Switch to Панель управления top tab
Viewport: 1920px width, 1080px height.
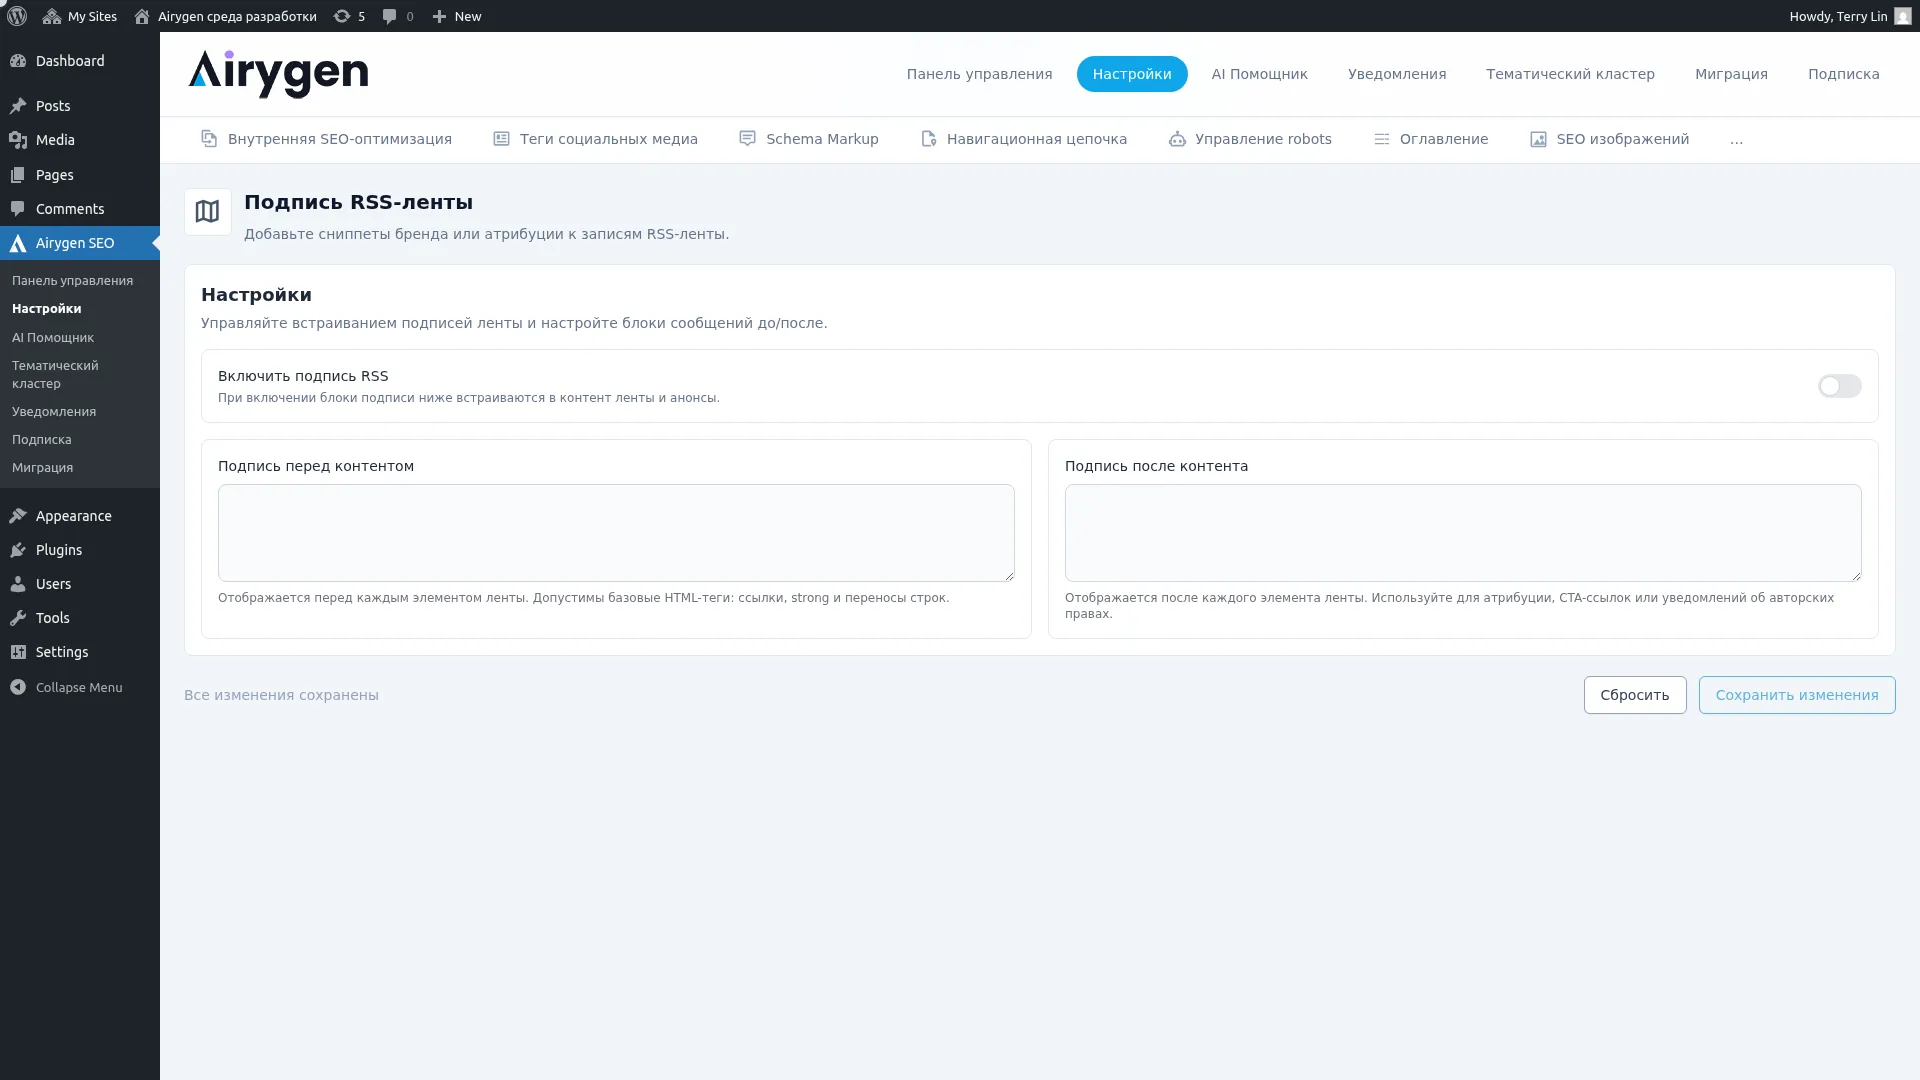pyautogui.click(x=979, y=74)
